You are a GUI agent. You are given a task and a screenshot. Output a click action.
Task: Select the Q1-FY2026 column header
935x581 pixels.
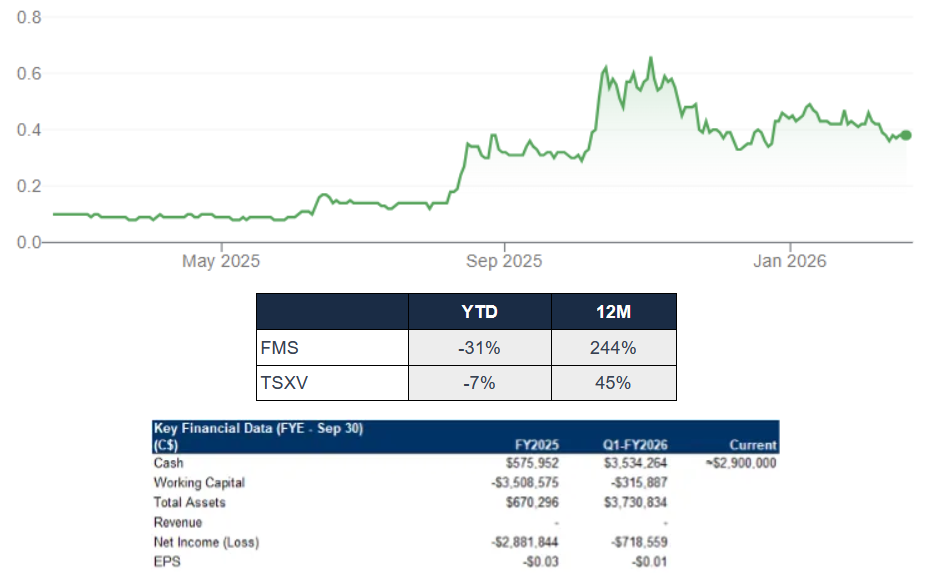636,445
